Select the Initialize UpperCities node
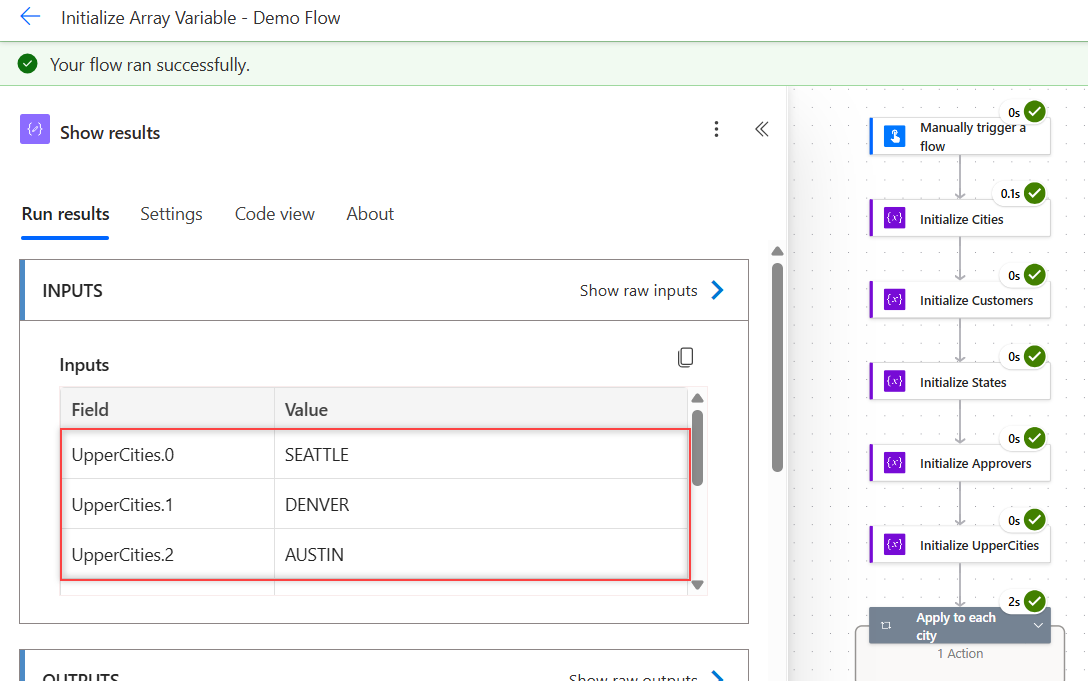This screenshot has width=1088, height=681. coord(960,544)
